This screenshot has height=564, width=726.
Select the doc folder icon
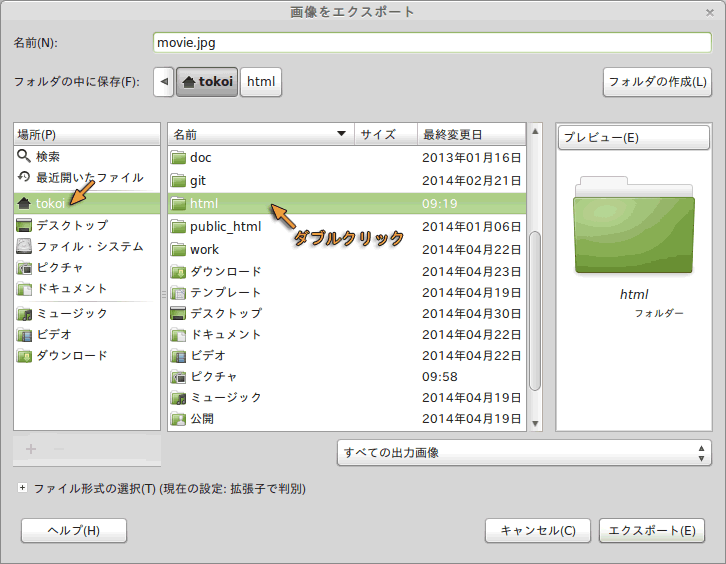[x=178, y=158]
